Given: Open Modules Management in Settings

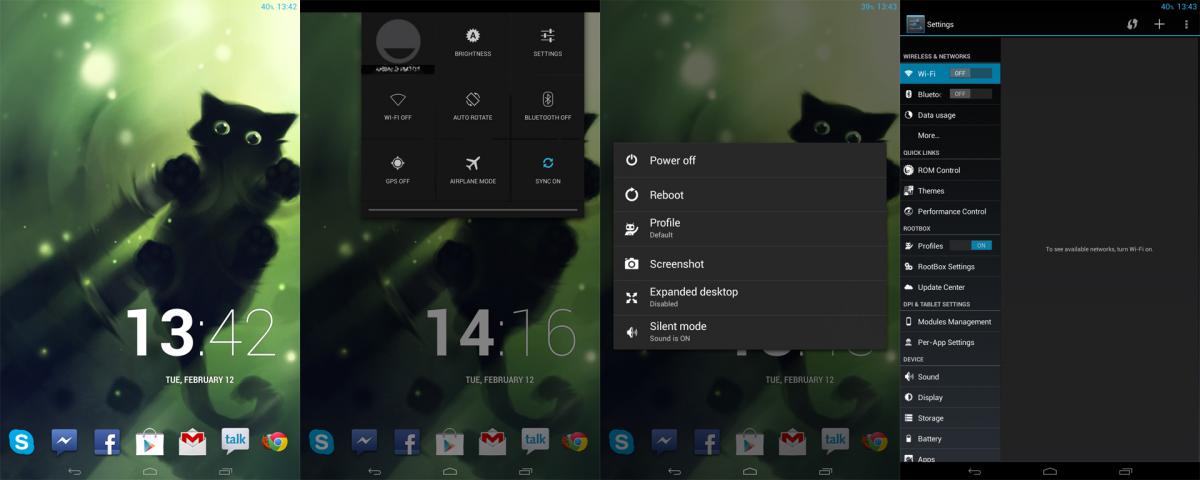Looking at the screenshot, I should click(950, 322).
